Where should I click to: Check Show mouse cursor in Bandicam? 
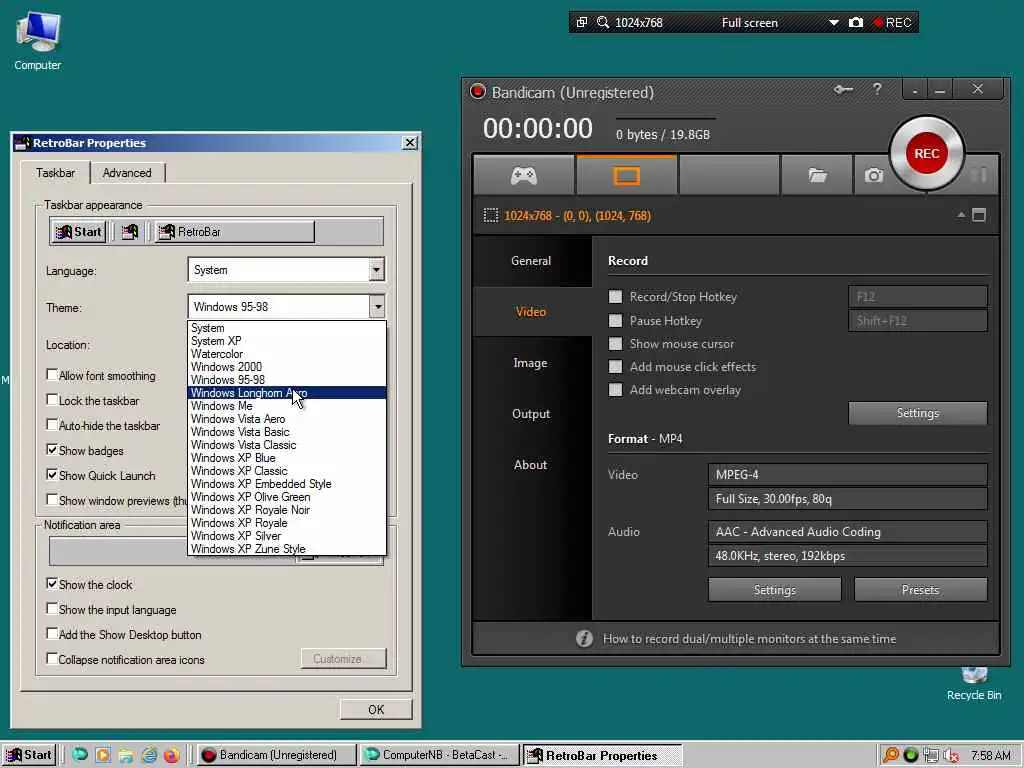click(615, 344)
